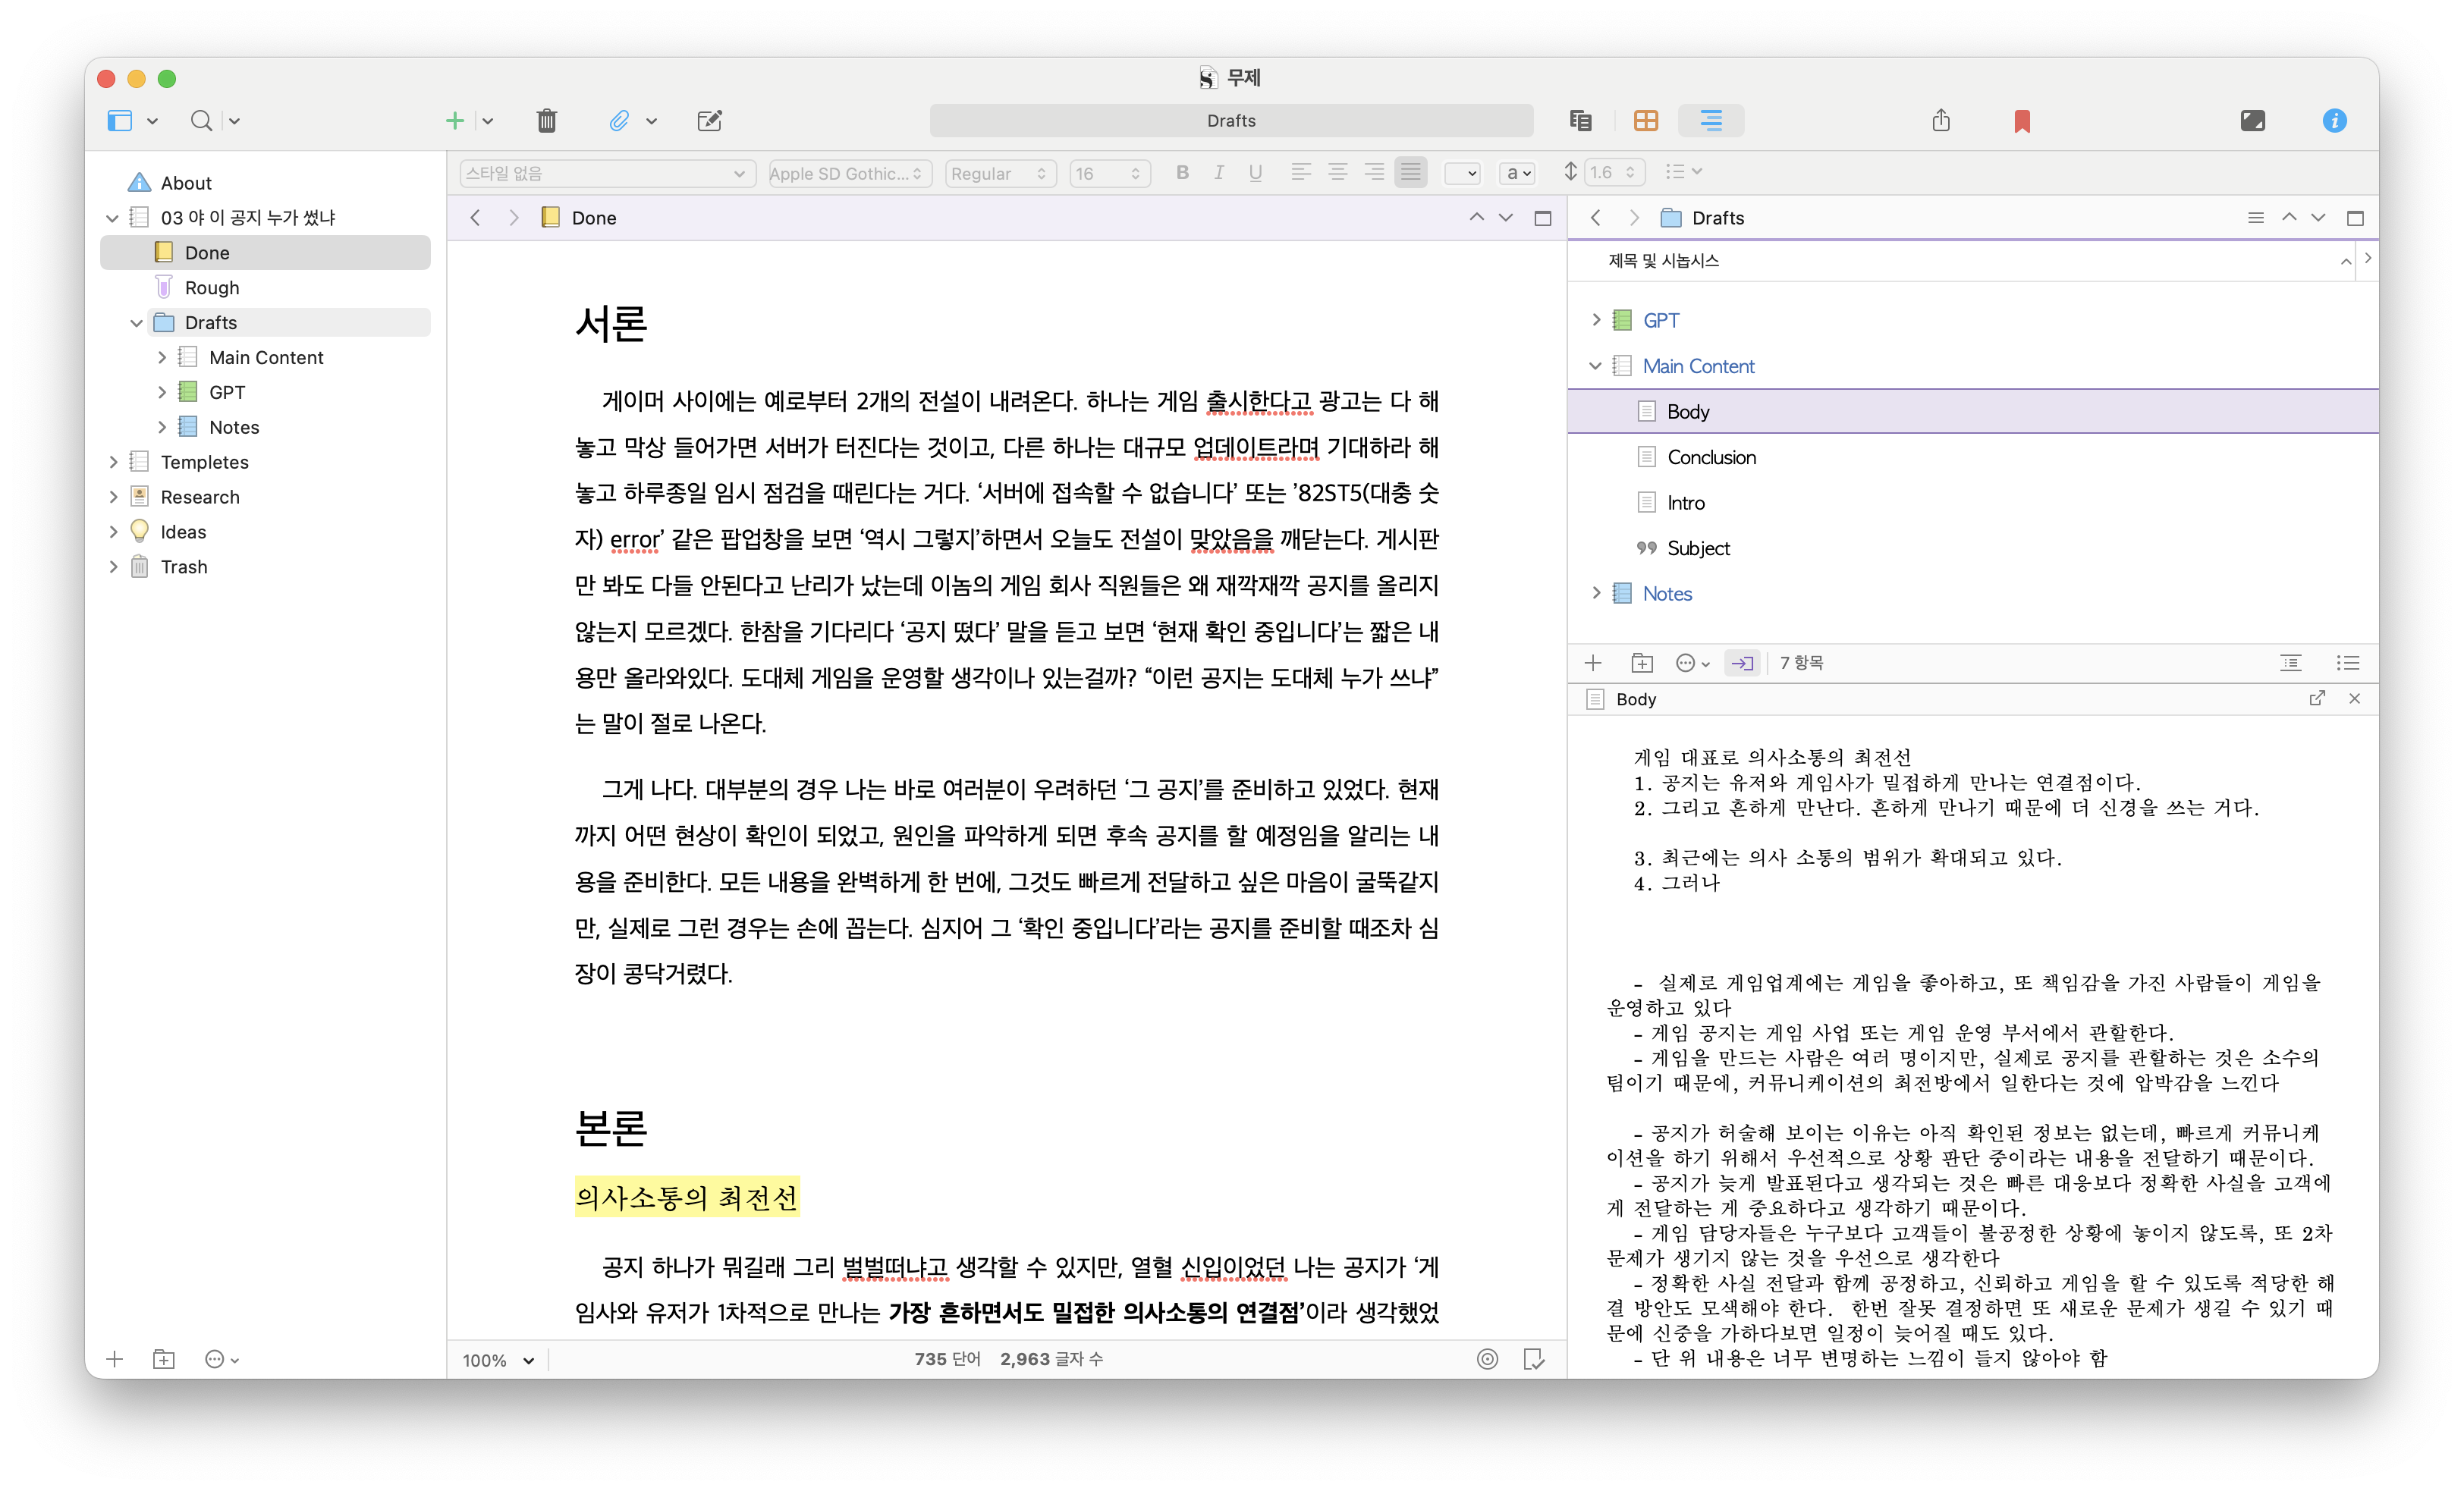Click the trash icon in the toolbar
Screen dimensions: 2464x1491
(546, 121)
